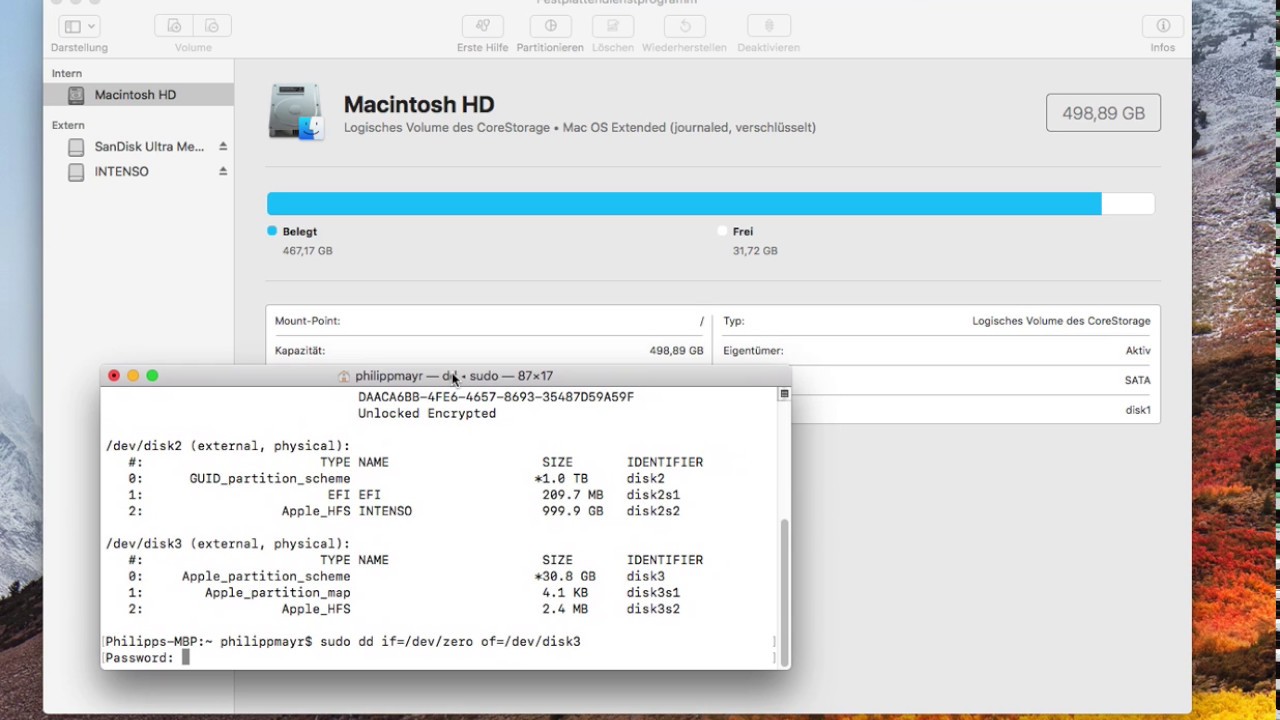Click 'Logisches Volume des CoreStorage' in Typ row

(x=1061, y=321)
